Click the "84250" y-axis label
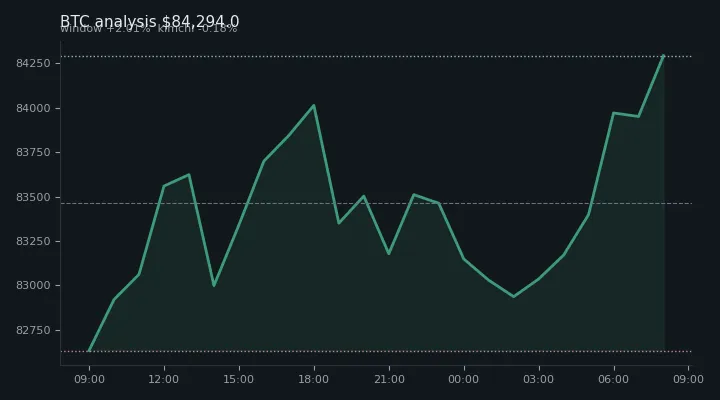 [x=33, y=63]
